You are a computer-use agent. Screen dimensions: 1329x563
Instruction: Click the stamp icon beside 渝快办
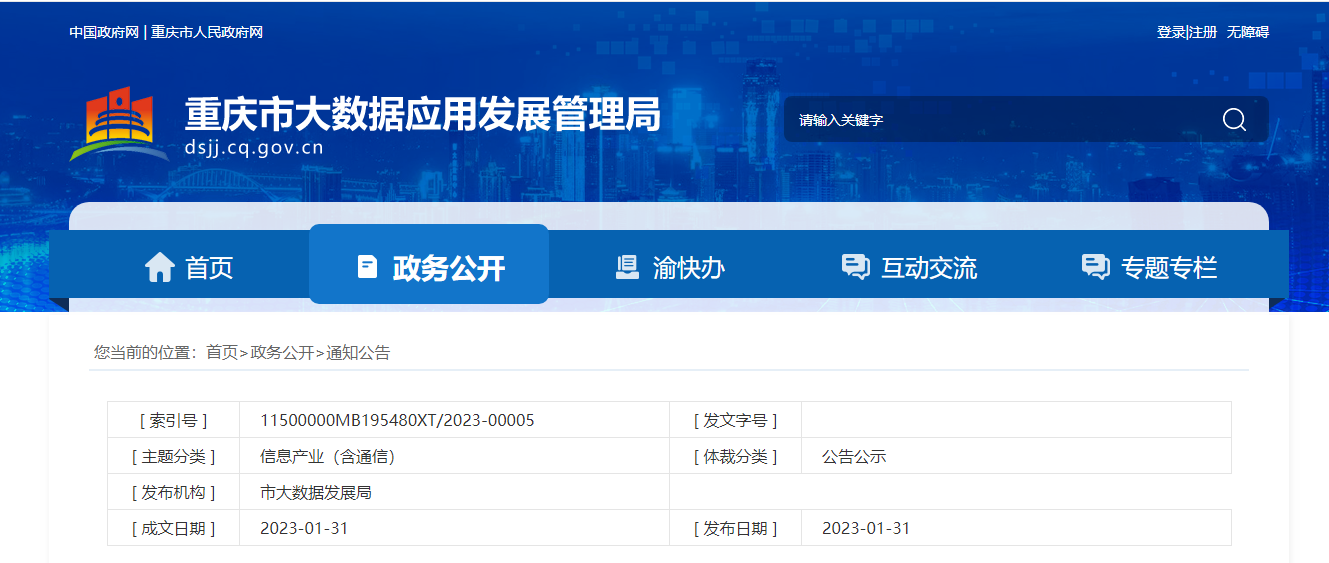pyautogui.click(x=627, y=267)
